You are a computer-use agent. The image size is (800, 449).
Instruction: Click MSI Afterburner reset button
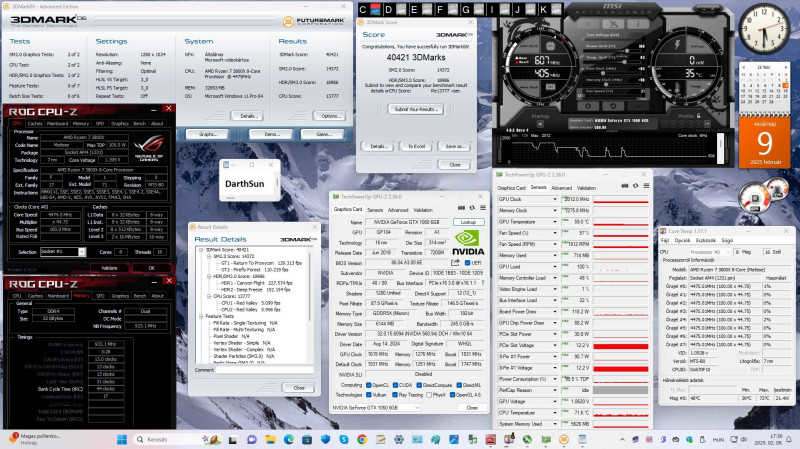613,106
